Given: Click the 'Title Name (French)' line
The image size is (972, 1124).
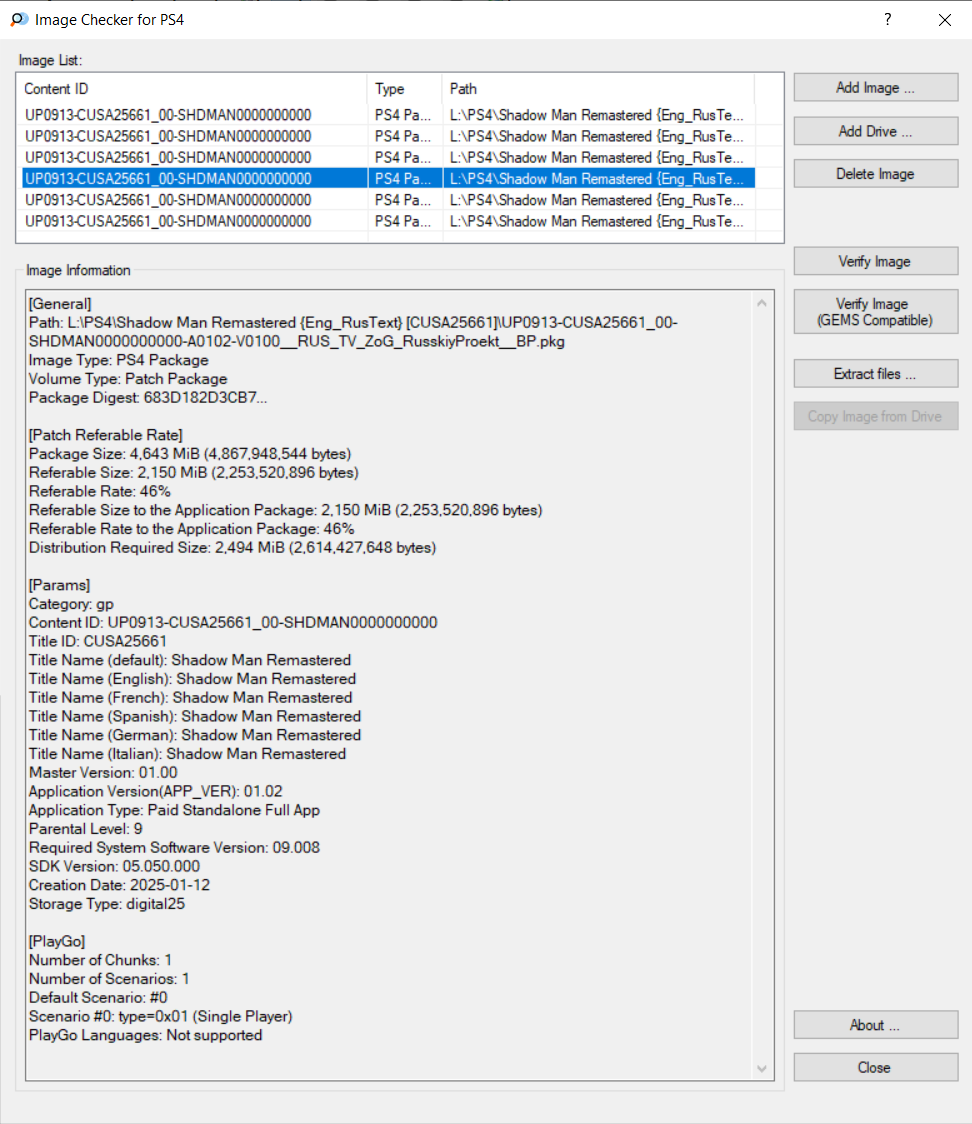Looking at the screenshot, I should click(x=191, y=697).
